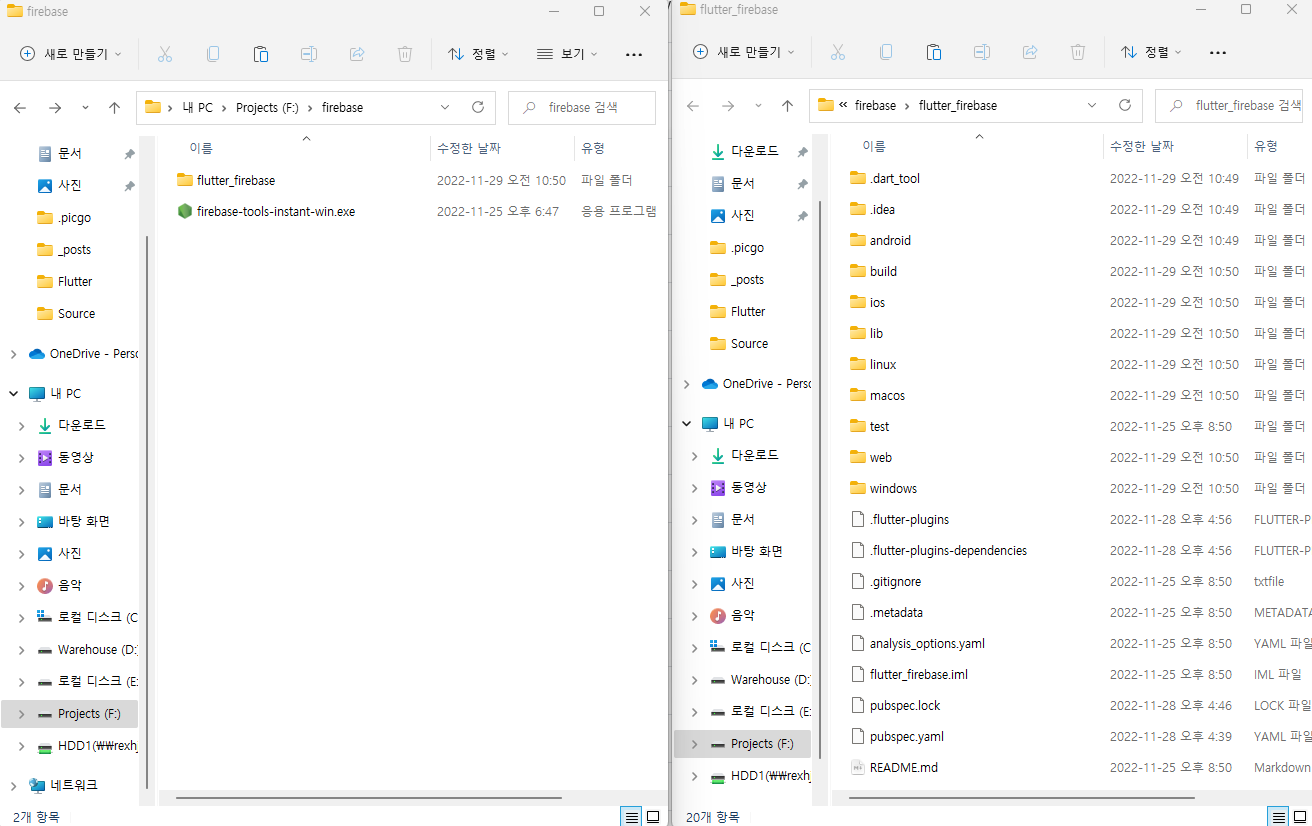The image size is (1312, 826).
Task: Switch flutter_firebase window to details view
Action: coord(1278,816)
